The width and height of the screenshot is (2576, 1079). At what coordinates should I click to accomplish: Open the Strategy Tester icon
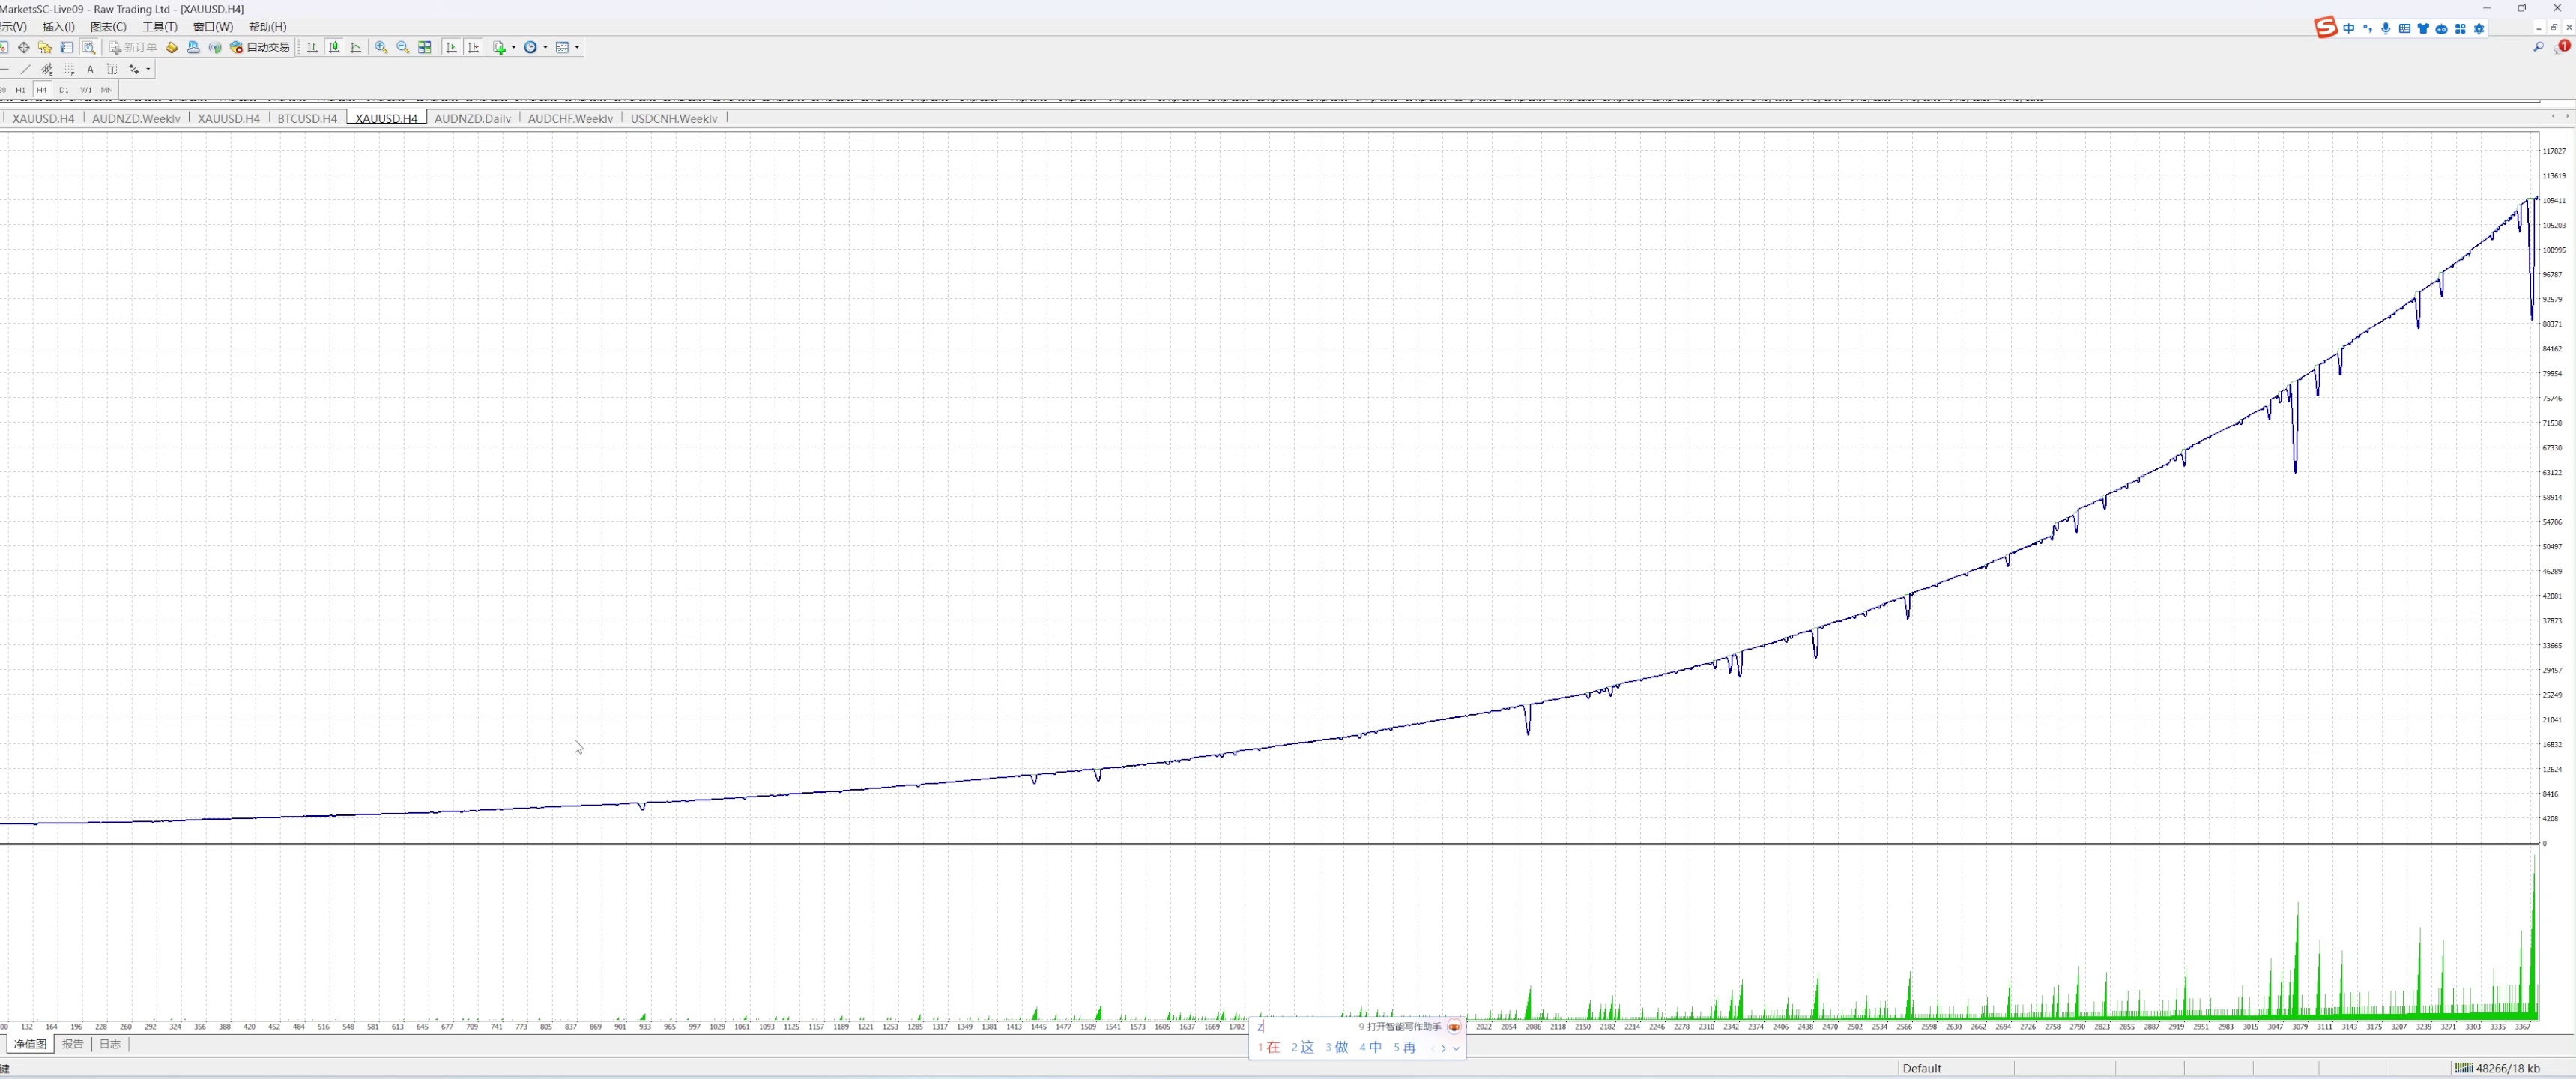tap(89, 48)
